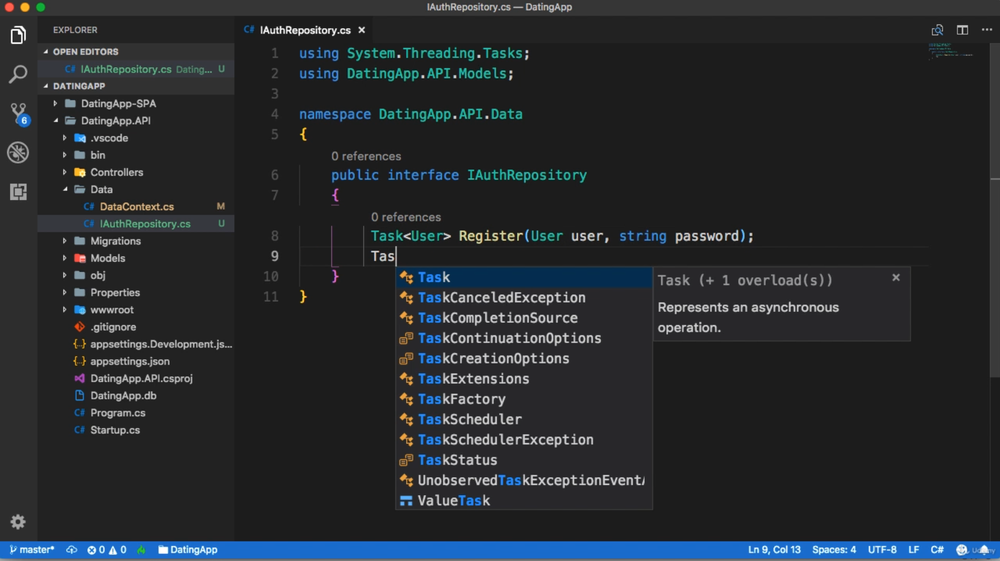Expand the Models folder
This screenshot has height=561, width=1000.
pos(136,258)
